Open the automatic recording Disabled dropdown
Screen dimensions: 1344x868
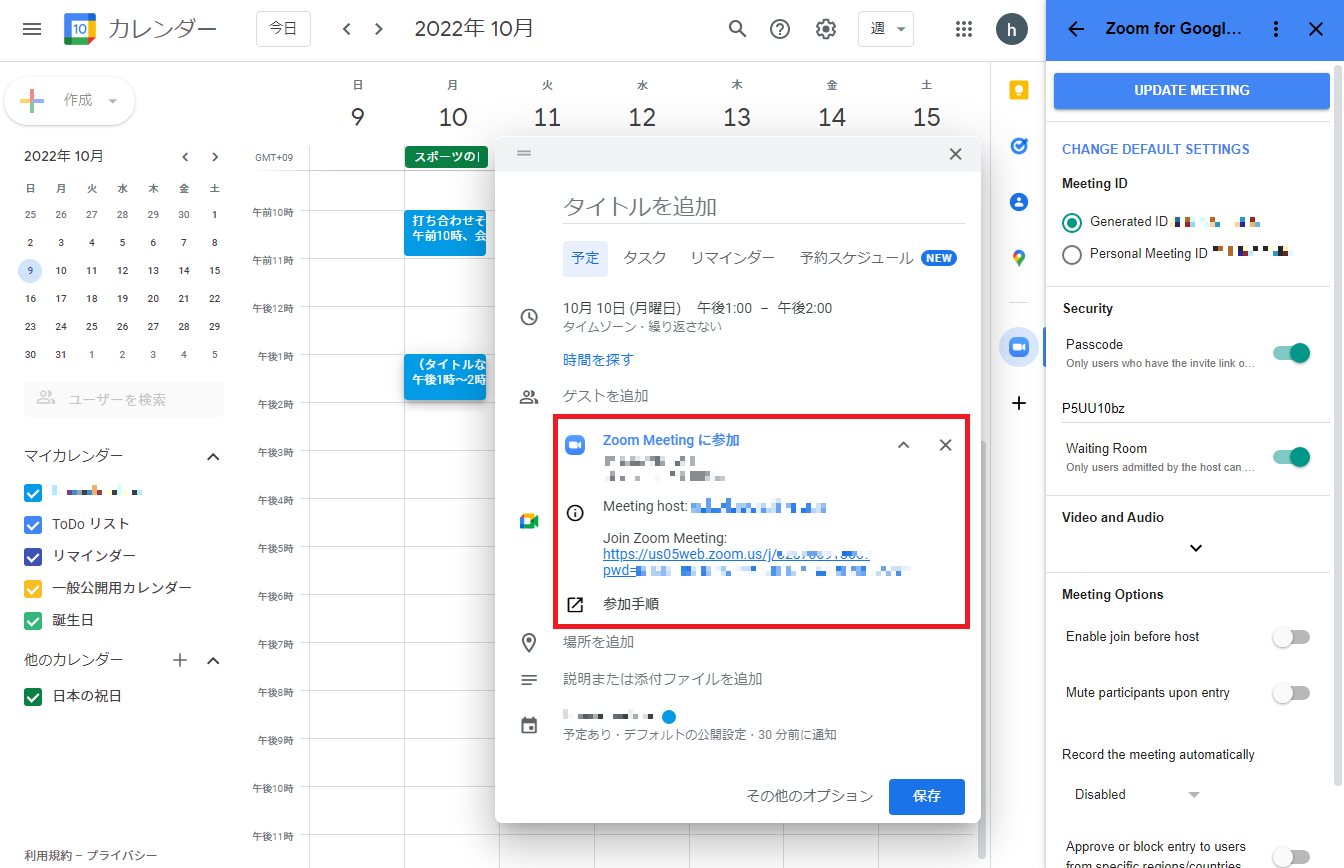1136,795
